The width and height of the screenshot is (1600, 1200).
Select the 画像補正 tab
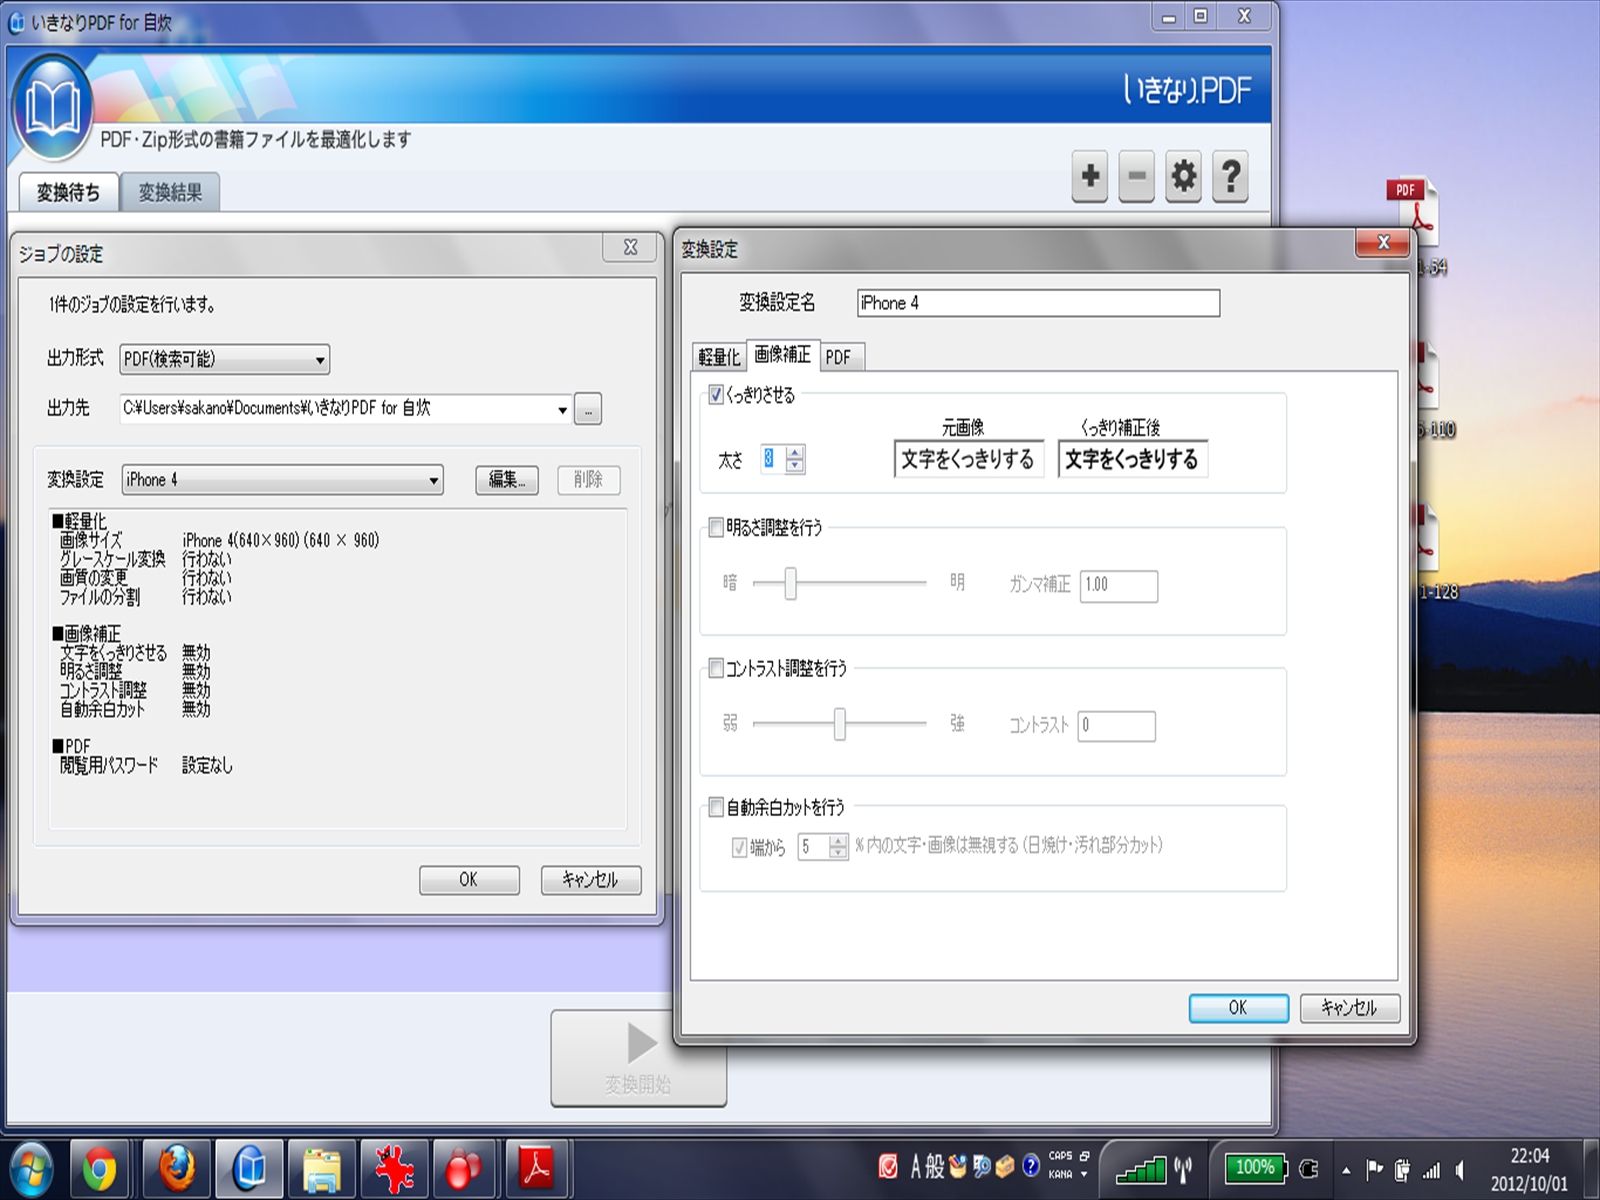[x=783, y=355]
